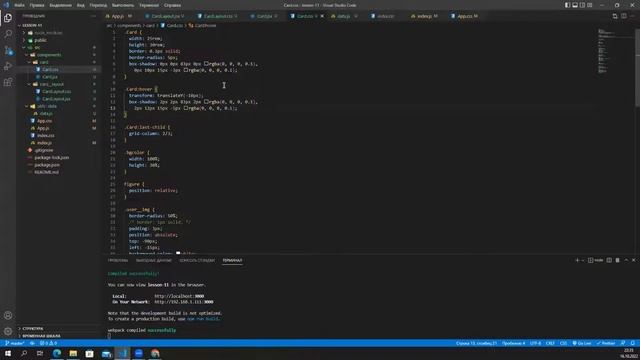The width and height of the screenshot is (640, 360).
Task: Click Prettier in status bar
Action: tap(606, 343)
